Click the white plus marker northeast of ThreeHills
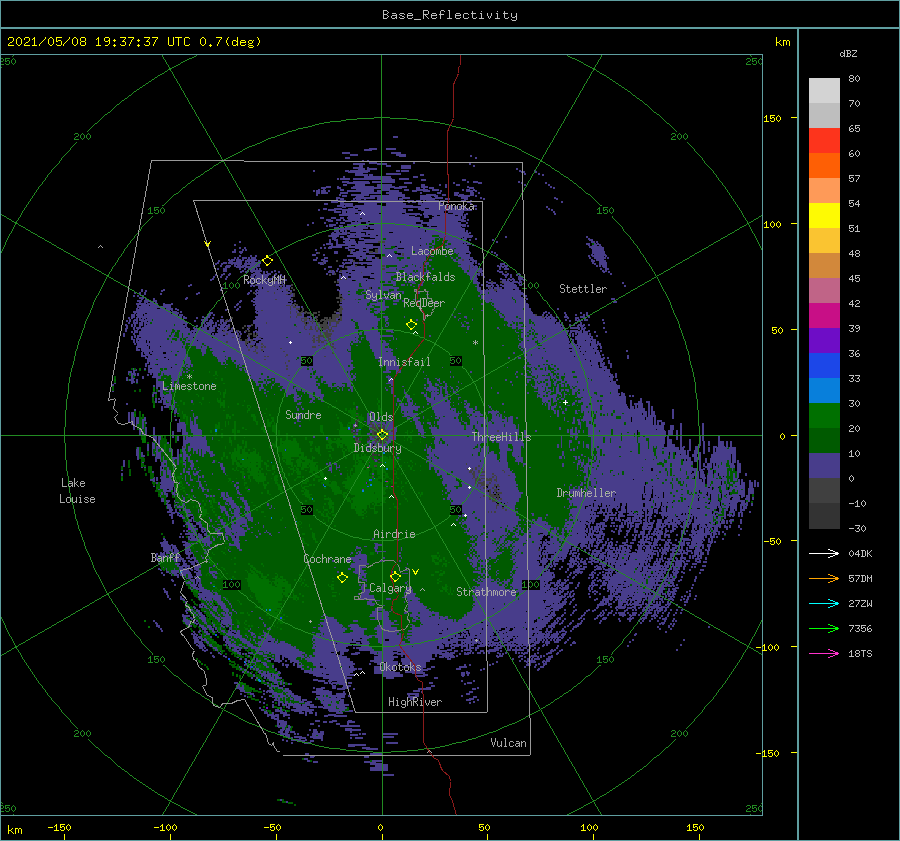Screen dimensions: 900x841 point(565,402)
